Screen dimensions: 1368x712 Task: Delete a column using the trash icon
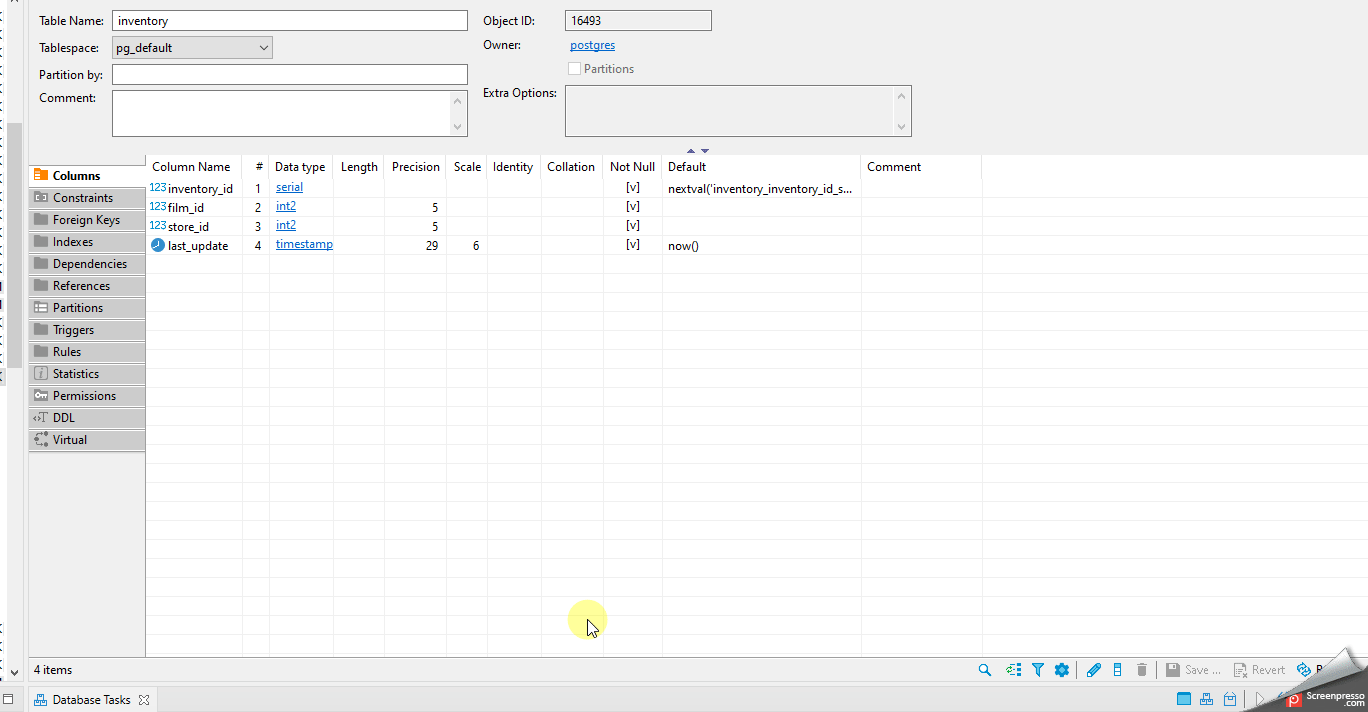1141,669
